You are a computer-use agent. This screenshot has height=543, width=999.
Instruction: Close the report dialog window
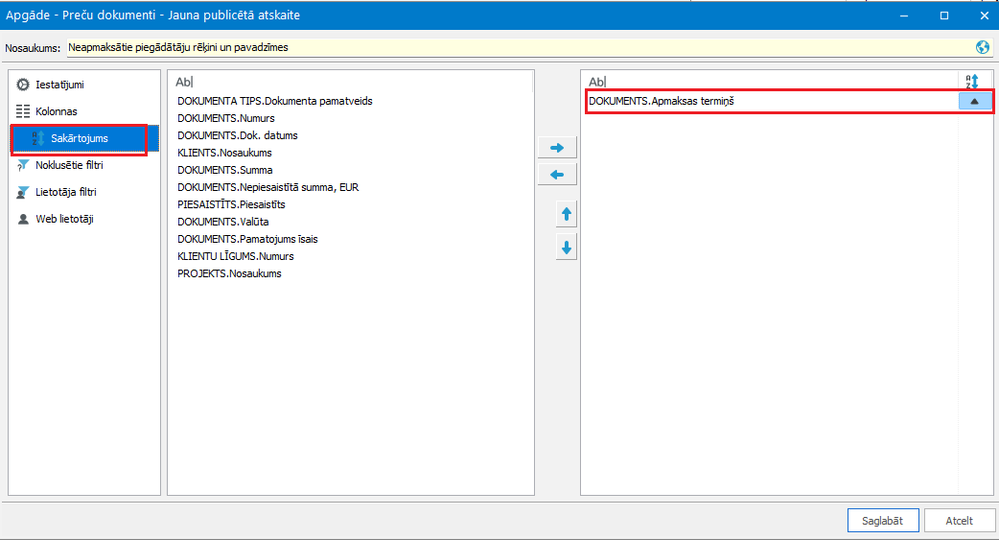(984, 15)
